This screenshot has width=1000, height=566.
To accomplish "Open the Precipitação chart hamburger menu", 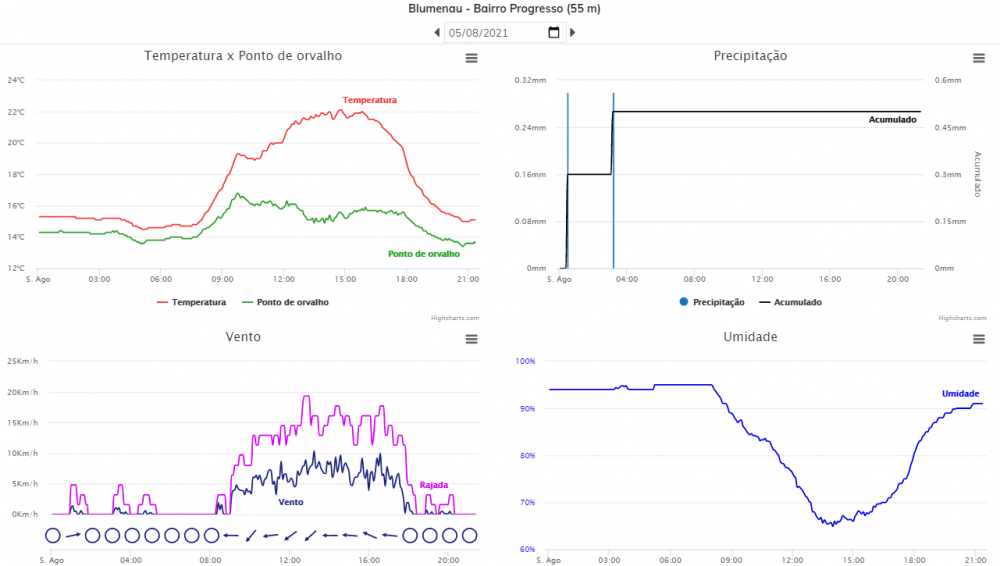I will point(980,58).
